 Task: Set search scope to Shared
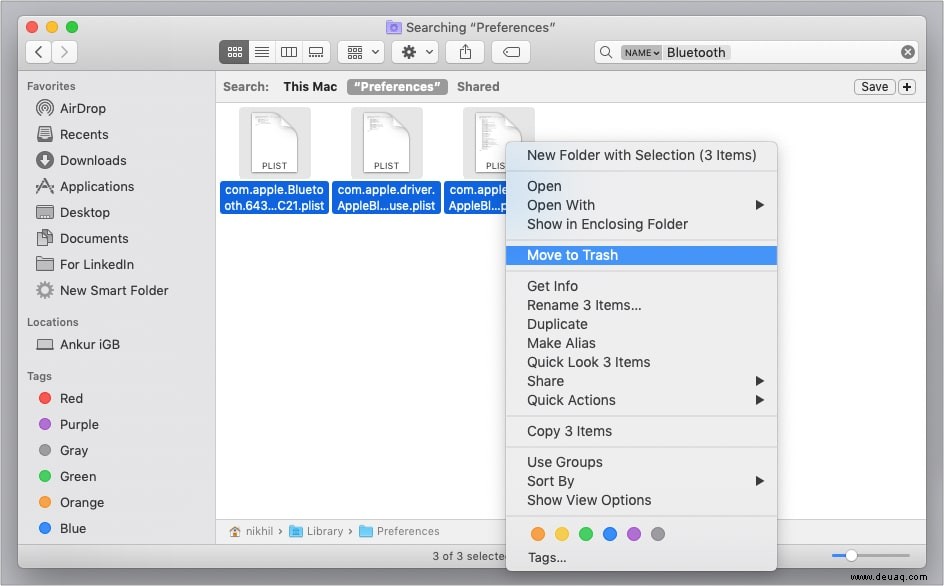(x=478, y=87)
